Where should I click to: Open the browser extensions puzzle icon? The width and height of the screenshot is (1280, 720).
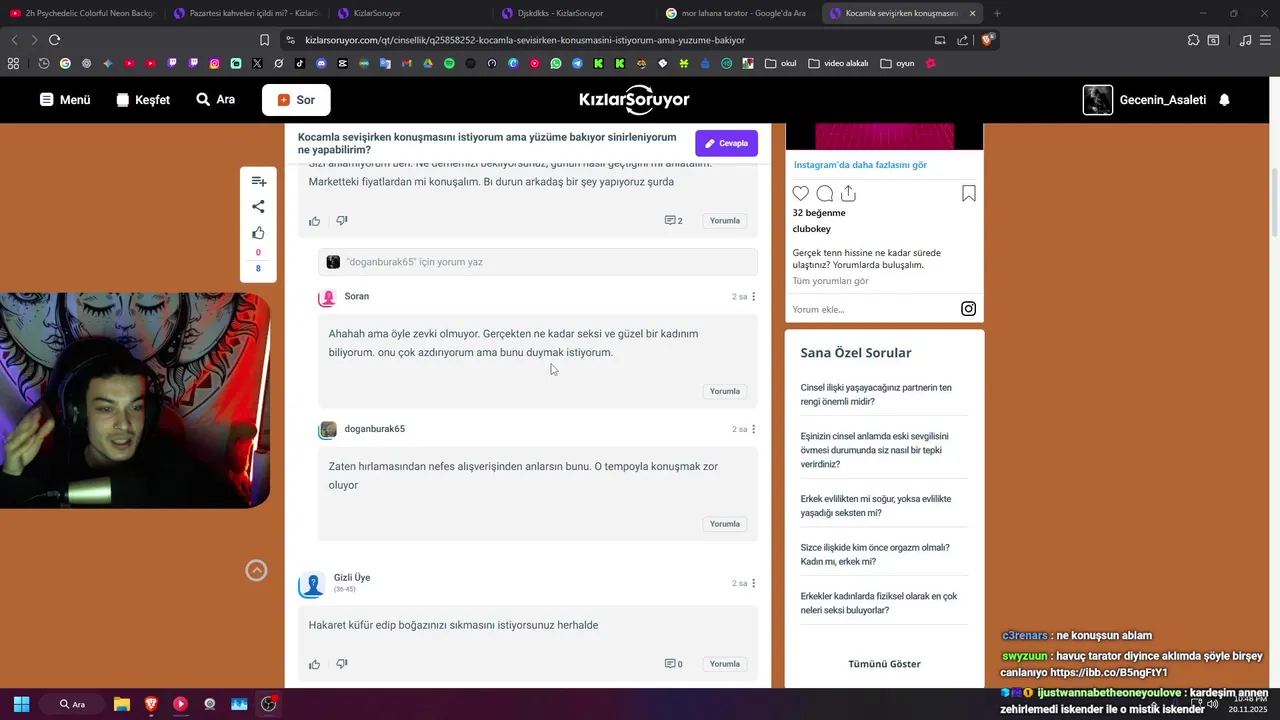[1193, 40]
